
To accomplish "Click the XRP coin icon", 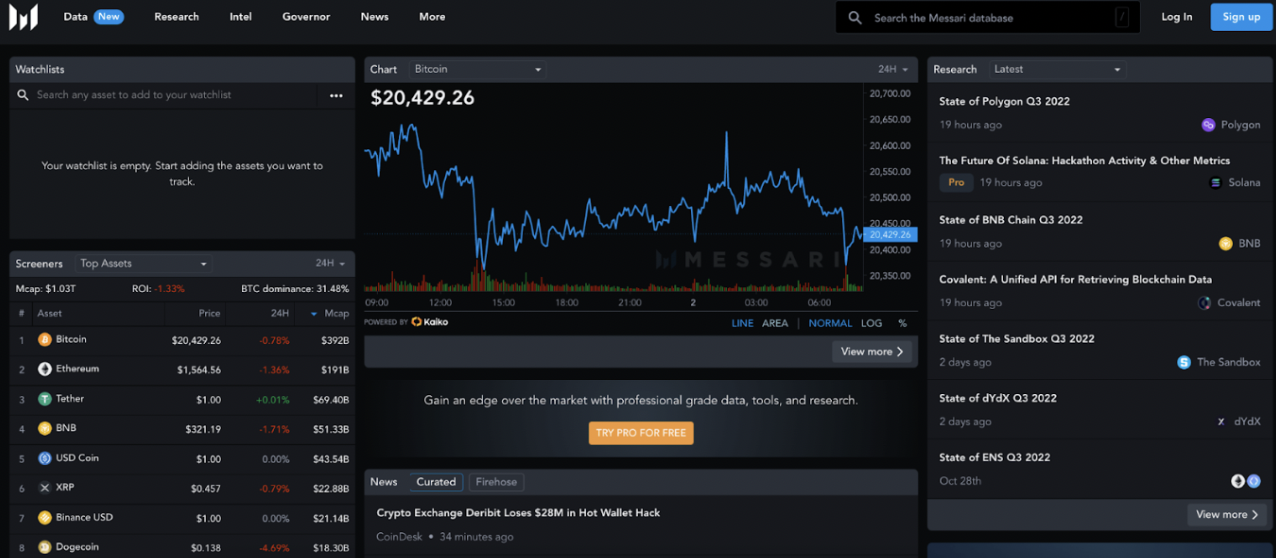I will coord(44,488).
